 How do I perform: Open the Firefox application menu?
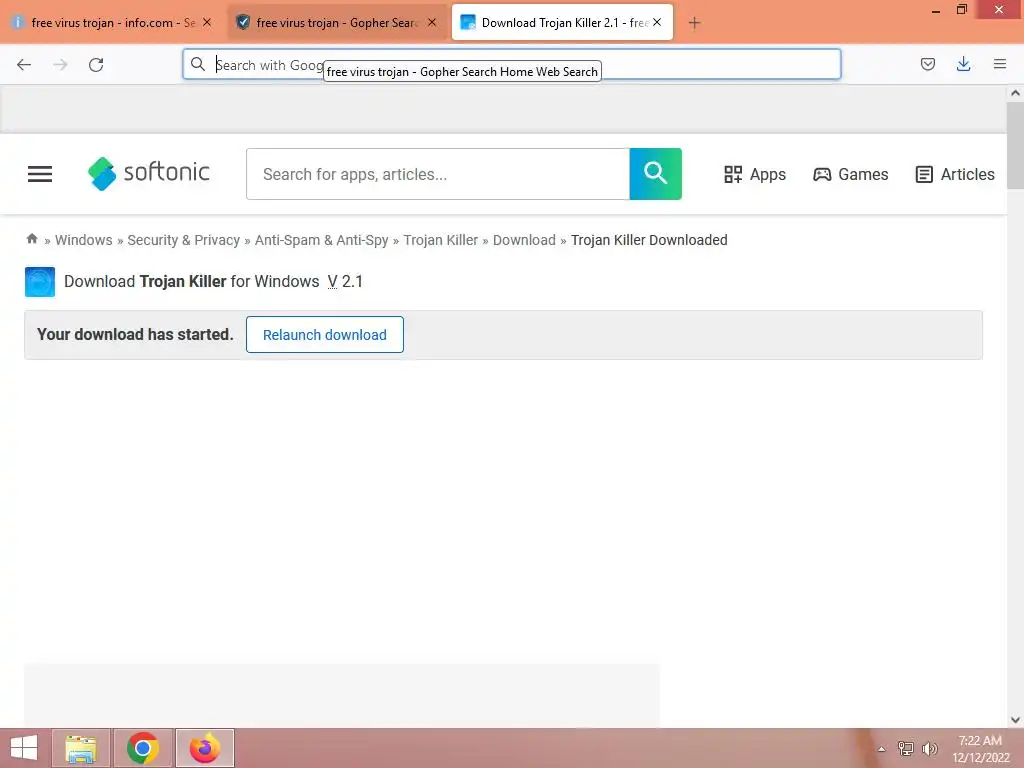click(999, 64)
